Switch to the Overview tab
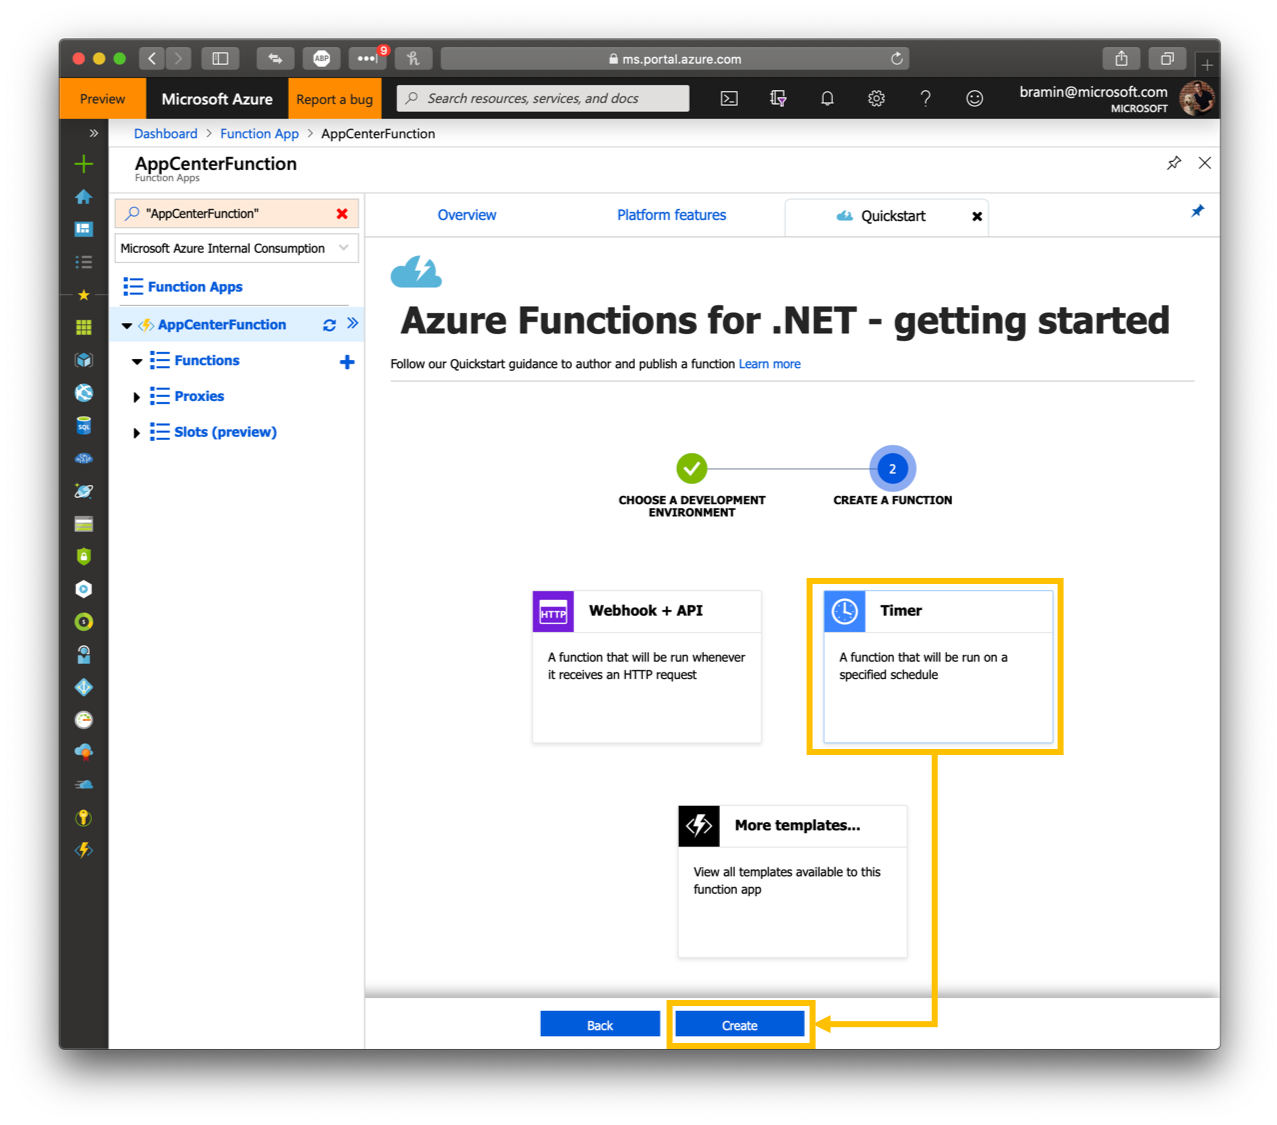Viewport: 1277px width, 1125px height. [467, 215]
